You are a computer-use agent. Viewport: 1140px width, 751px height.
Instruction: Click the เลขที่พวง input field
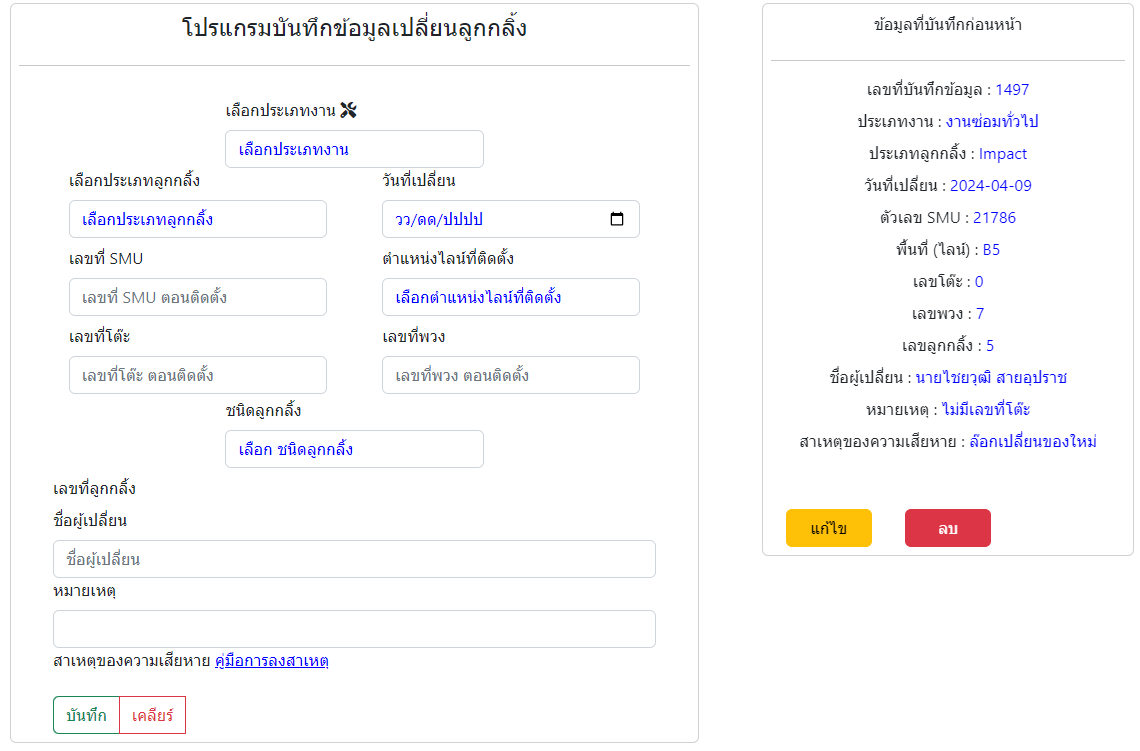(510, 375)
